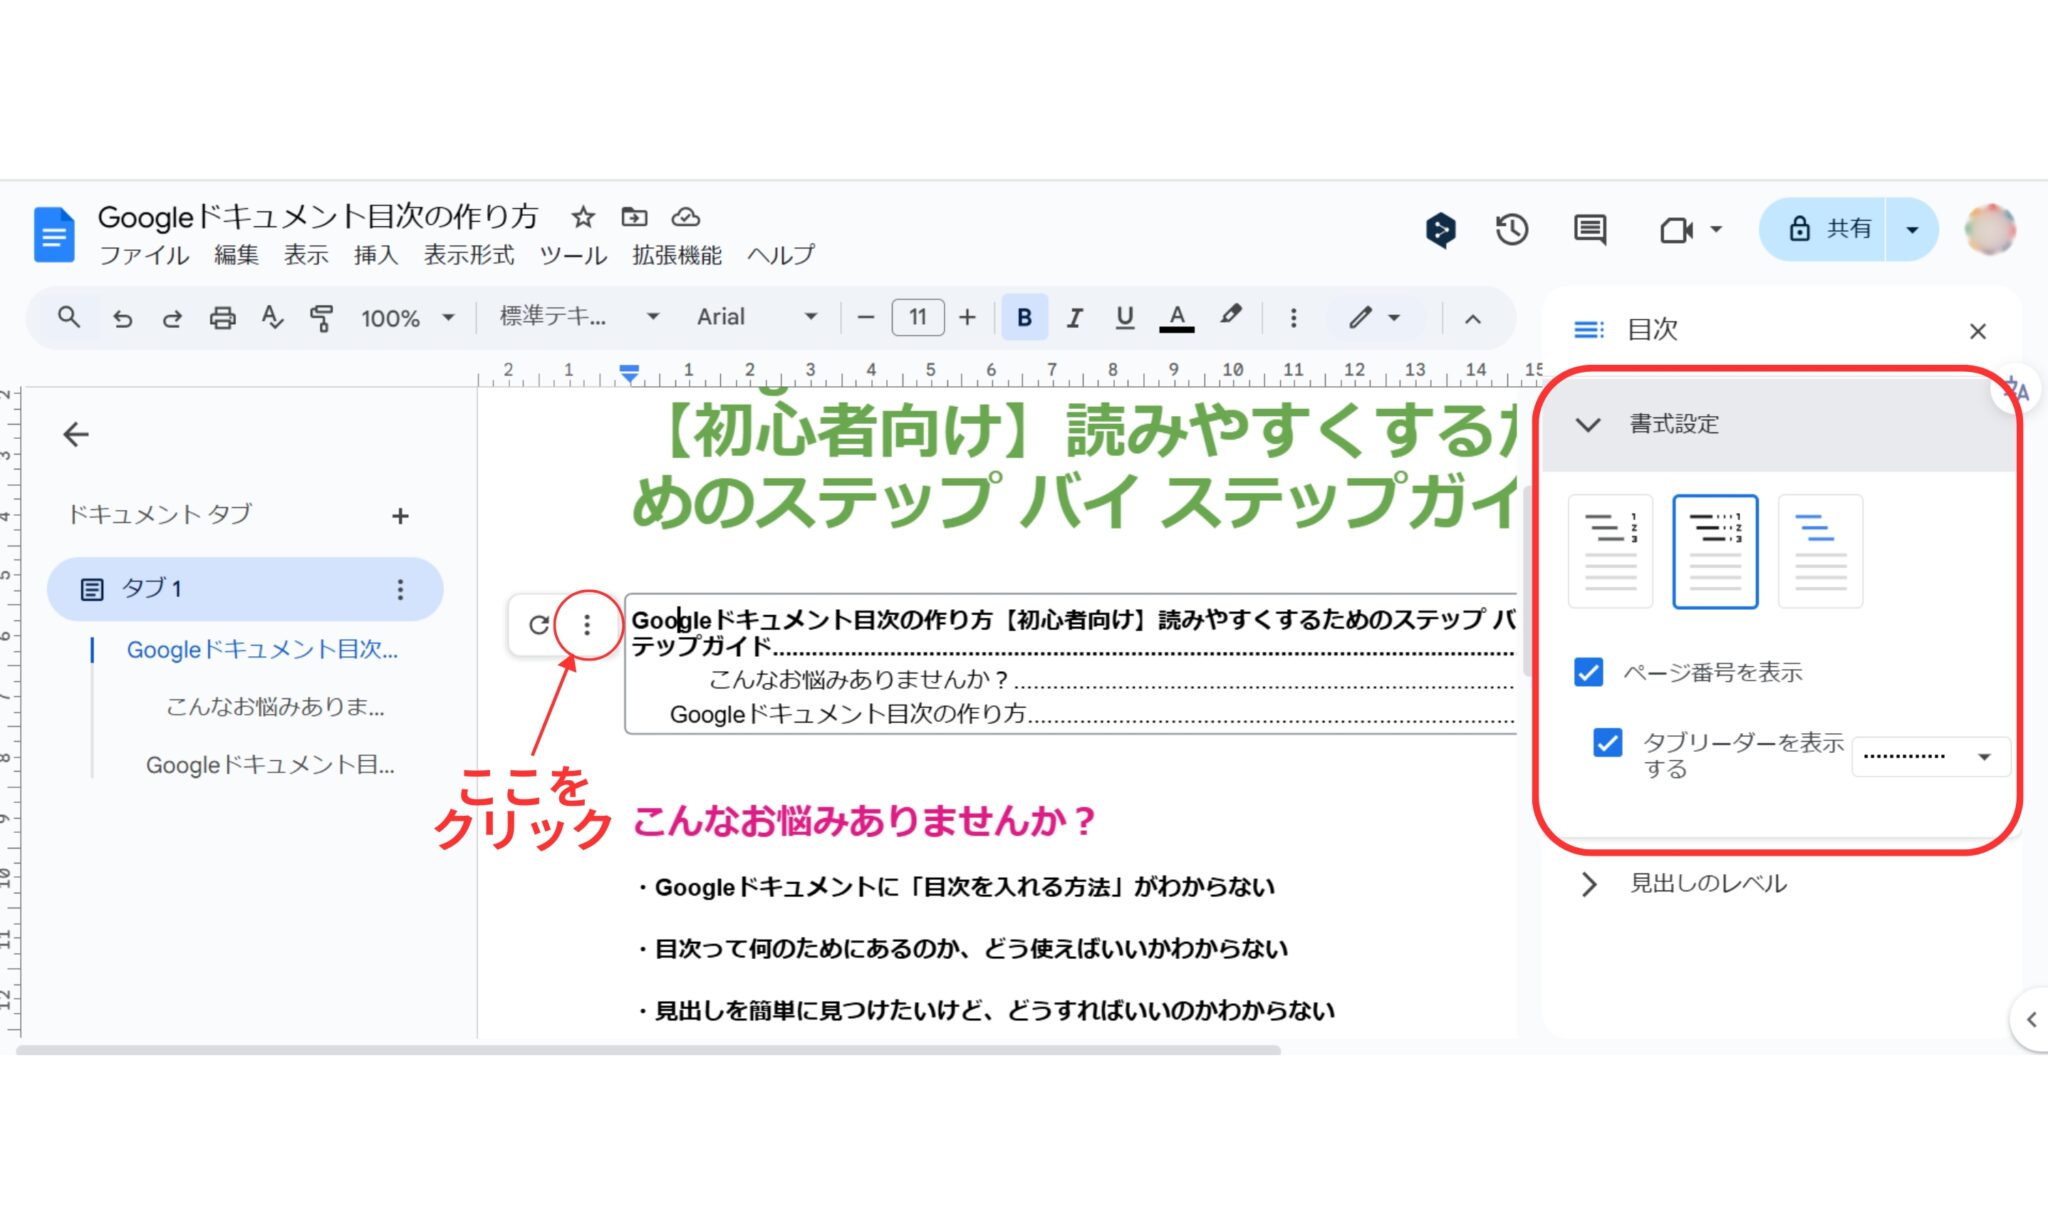Open the account avatar
The width and height of the screenshot is (2048, 1229).
(1989, 229)
